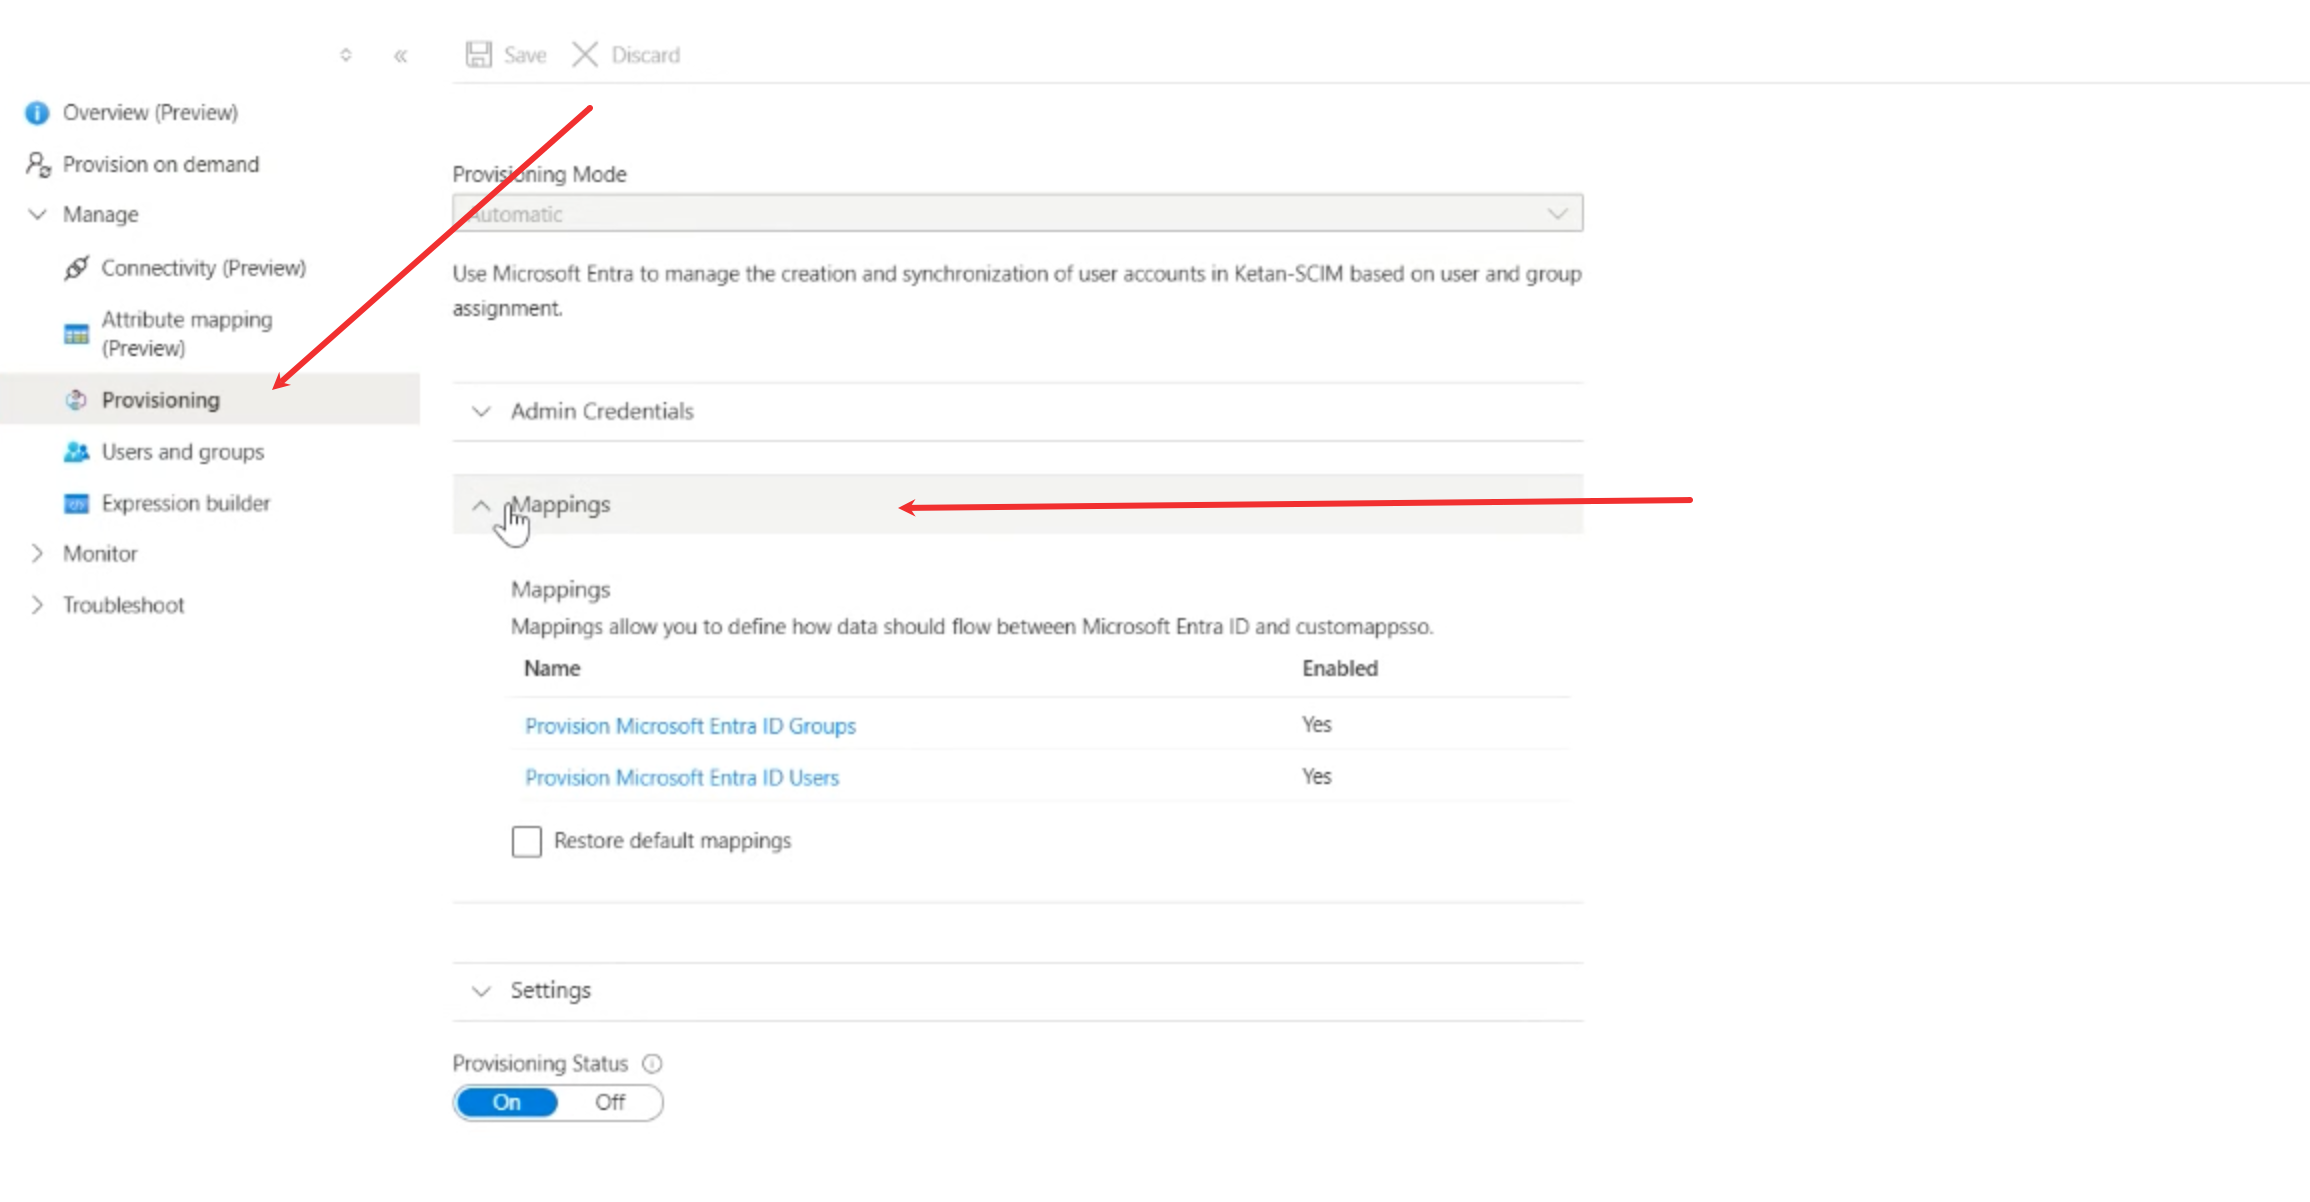This screenshot has height=1202, width=2310.
Task: Open Provision Microsoft Entra ID Users link
Action: [681, 778]
